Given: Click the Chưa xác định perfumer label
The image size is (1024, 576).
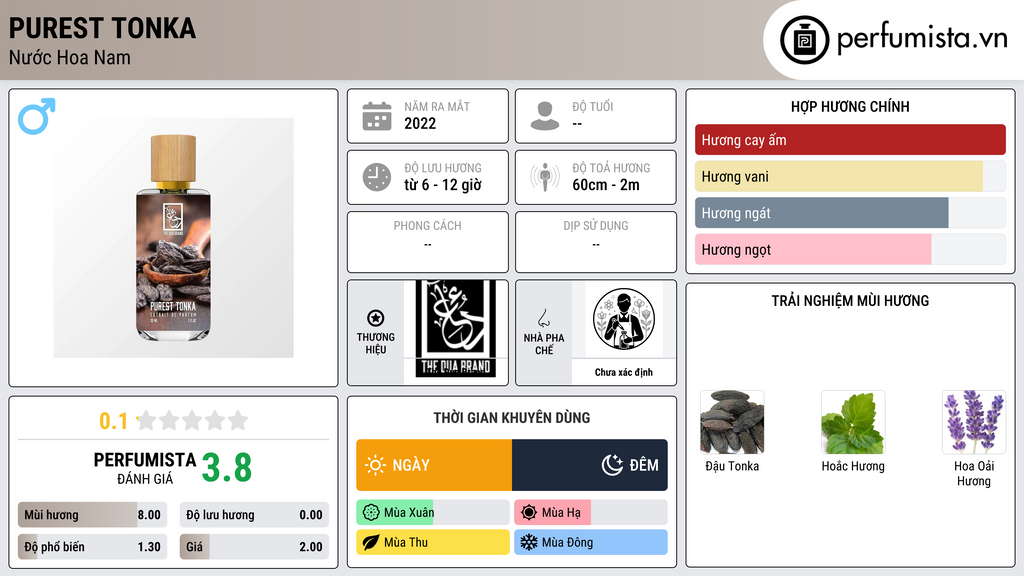Looking at the screenshot, I should pos(624,372).
